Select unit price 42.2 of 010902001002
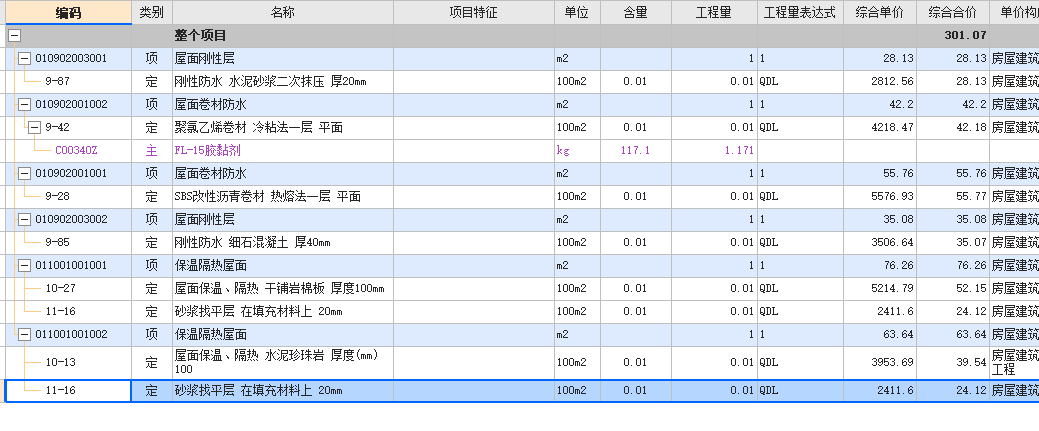Viewport: 1039px width, 431px height. click(x=879, y=104)
